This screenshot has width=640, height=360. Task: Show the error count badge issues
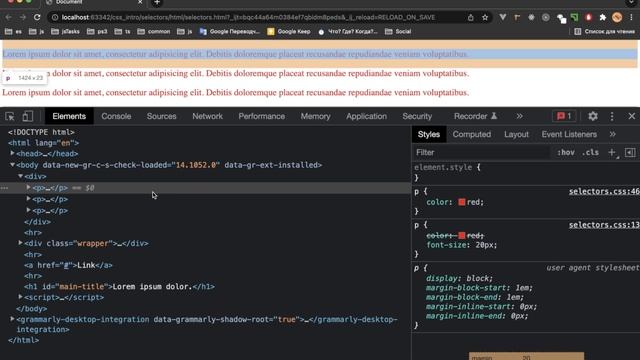tap(564, 116)
